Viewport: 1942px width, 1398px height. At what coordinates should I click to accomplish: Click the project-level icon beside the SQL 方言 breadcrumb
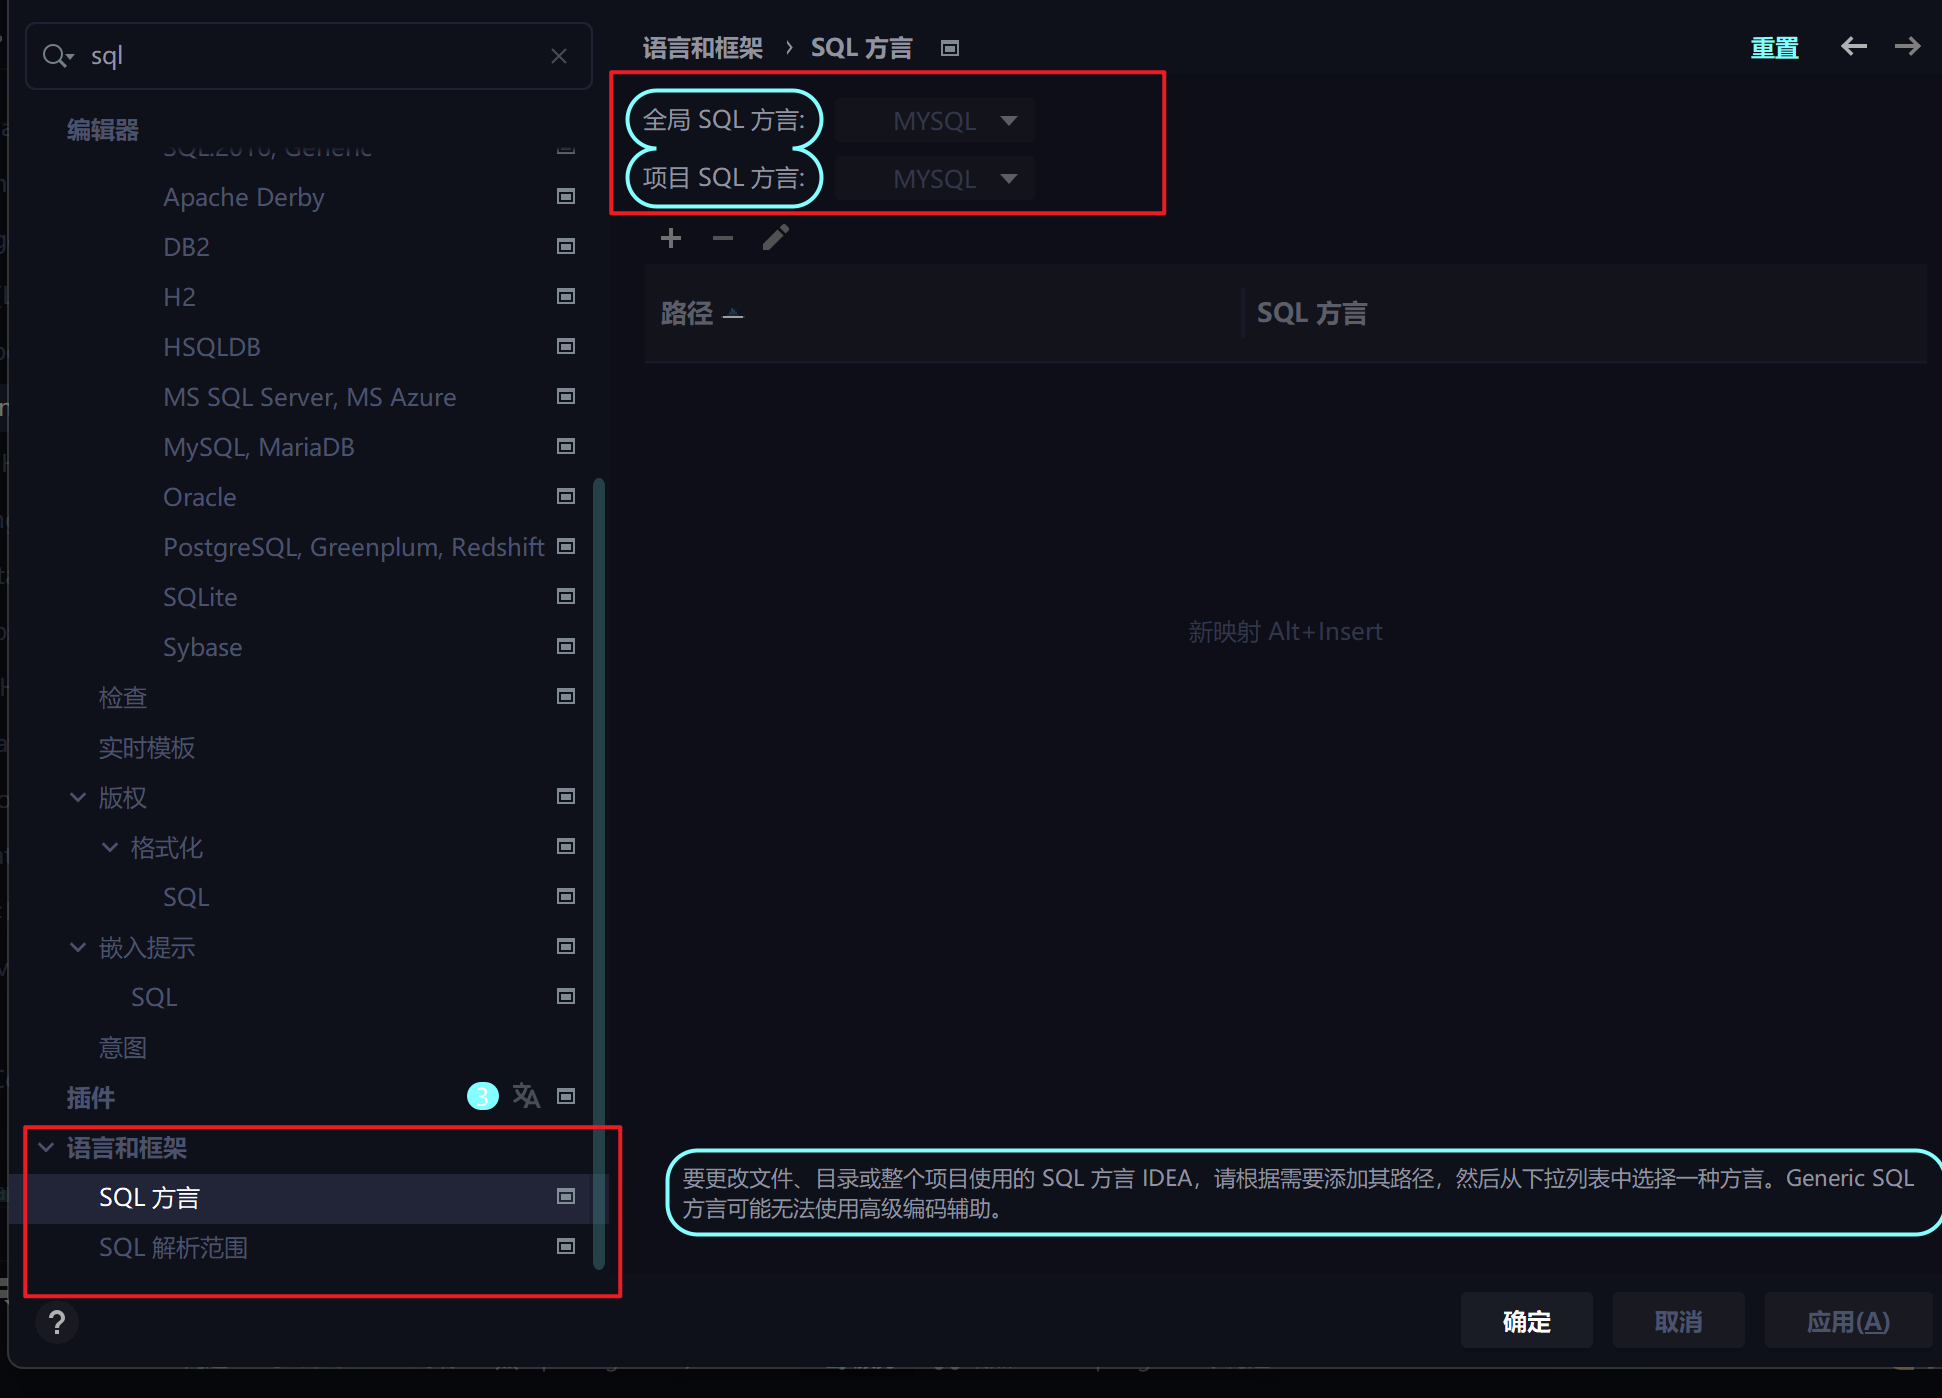click(x=950, y=48)
